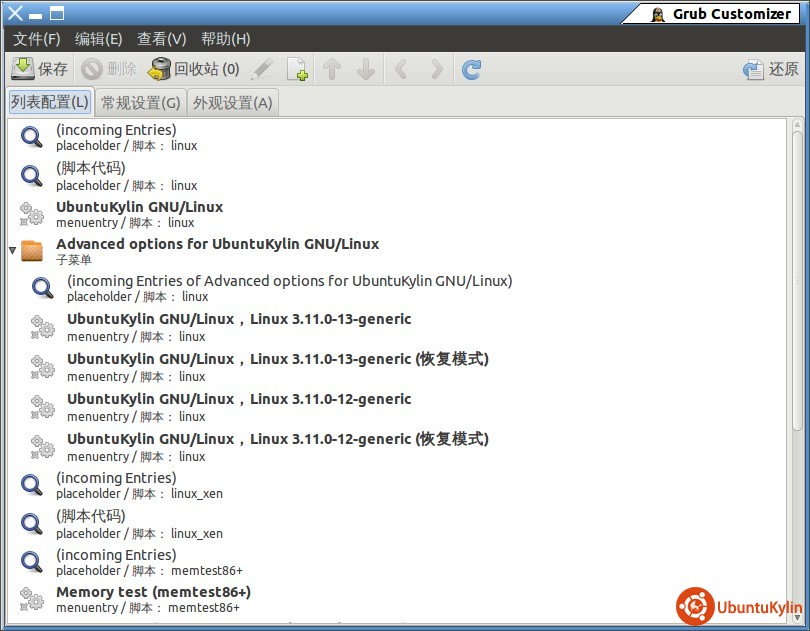Click the right arrow toolbar icon

click(x=436, y=69)
